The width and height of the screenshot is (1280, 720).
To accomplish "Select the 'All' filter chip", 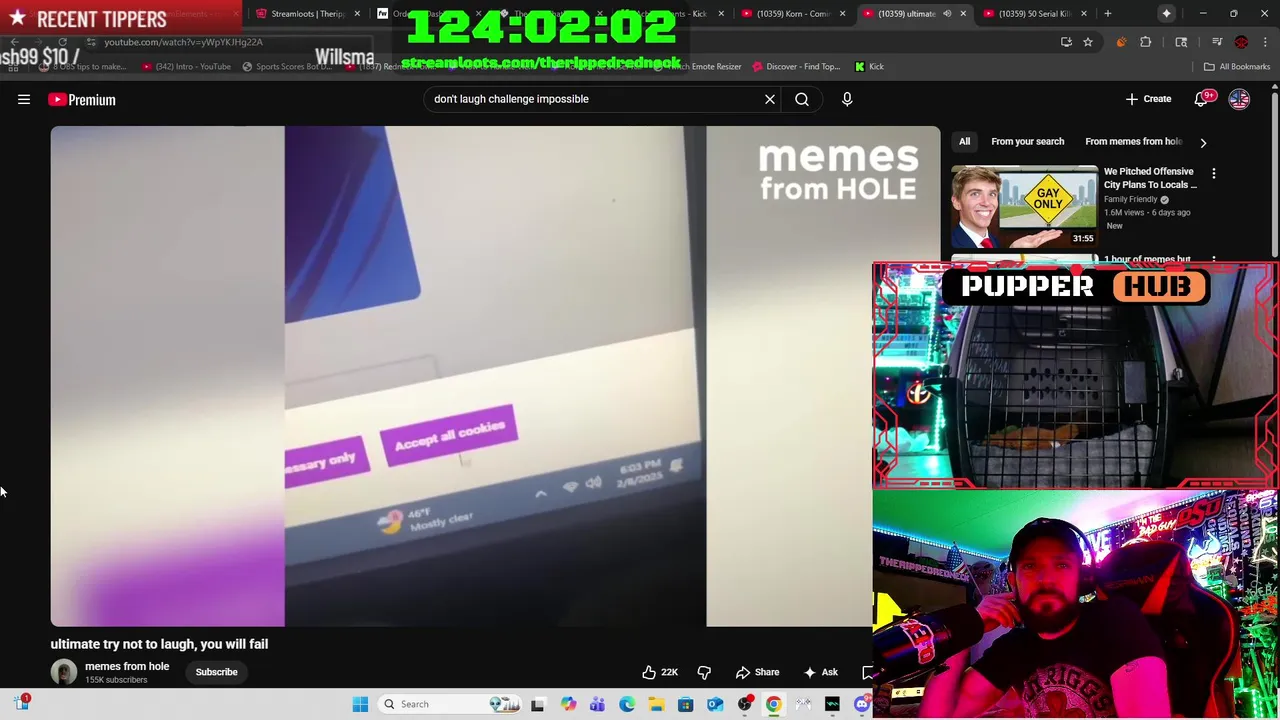I will click(x=964, y=141).
